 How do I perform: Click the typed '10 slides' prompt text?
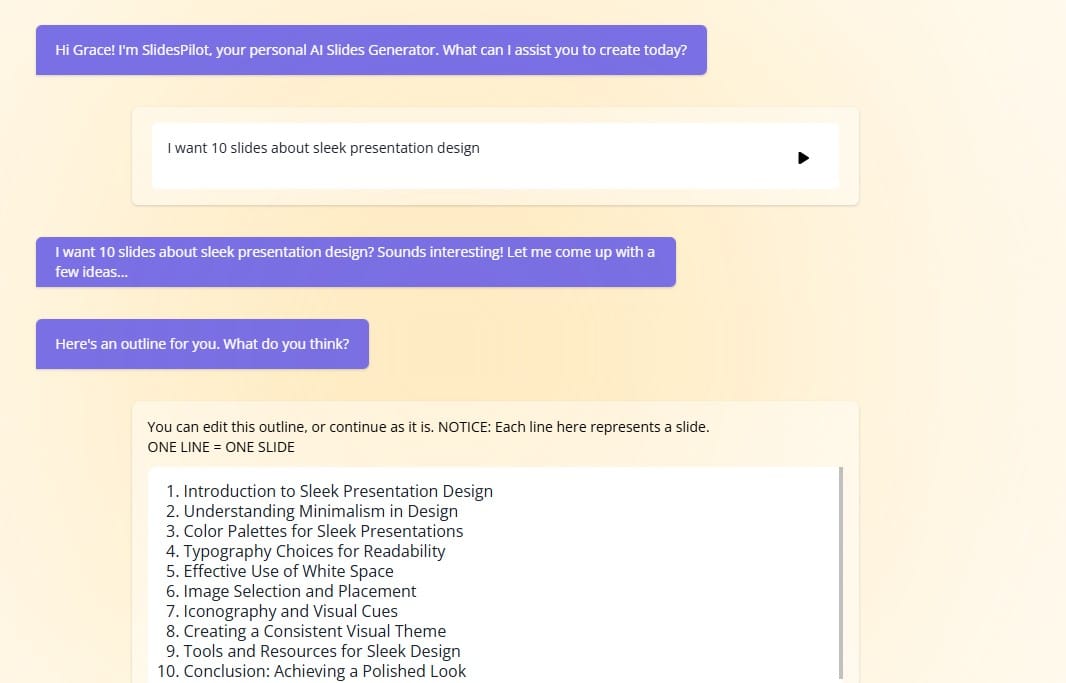(x=323, y=148)
